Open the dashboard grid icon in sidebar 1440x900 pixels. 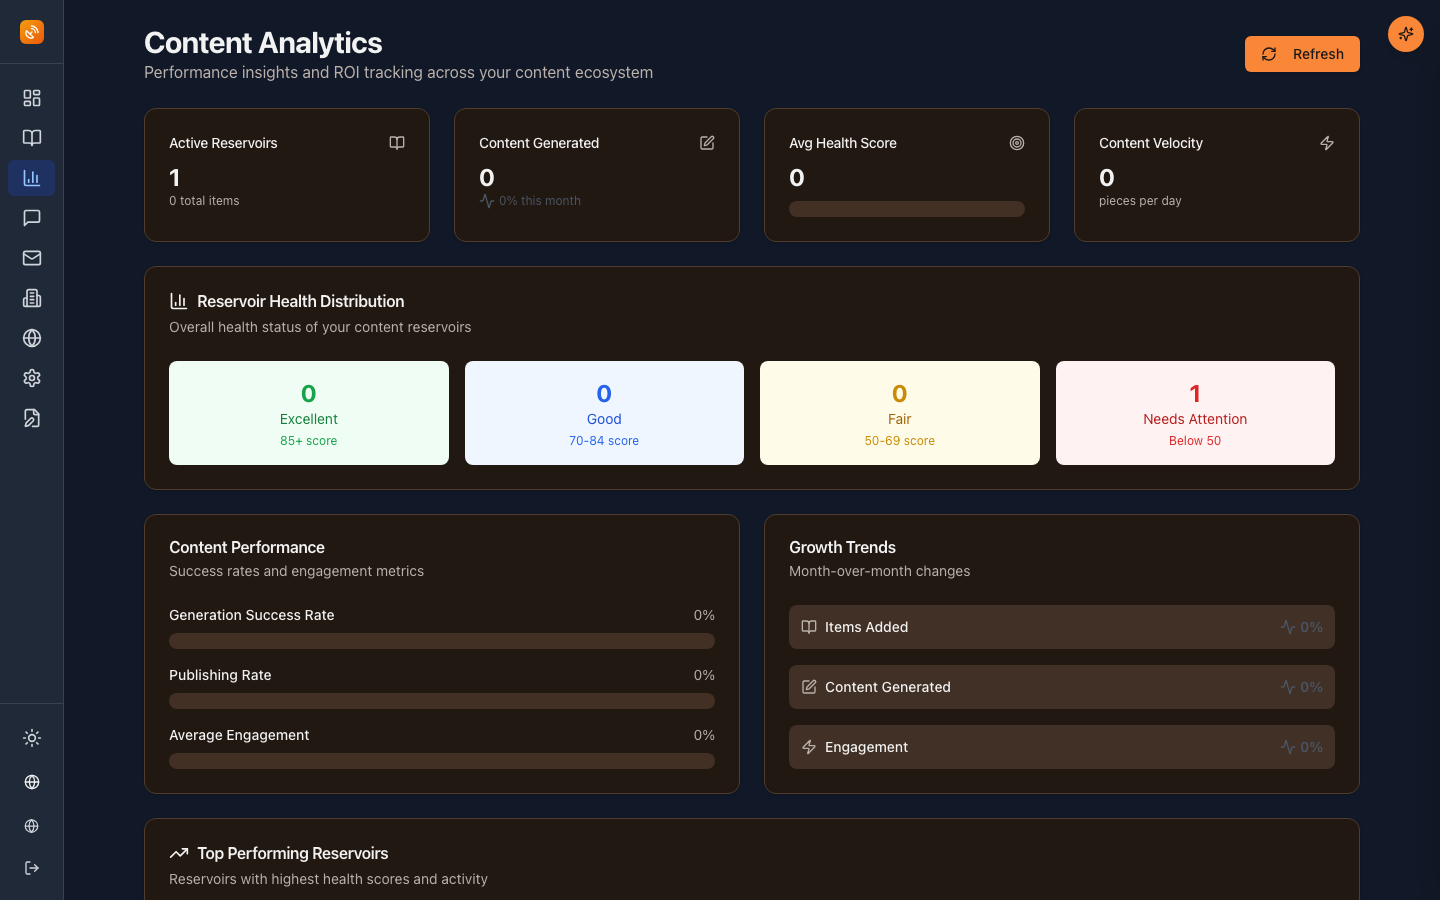tap(31, 98)
